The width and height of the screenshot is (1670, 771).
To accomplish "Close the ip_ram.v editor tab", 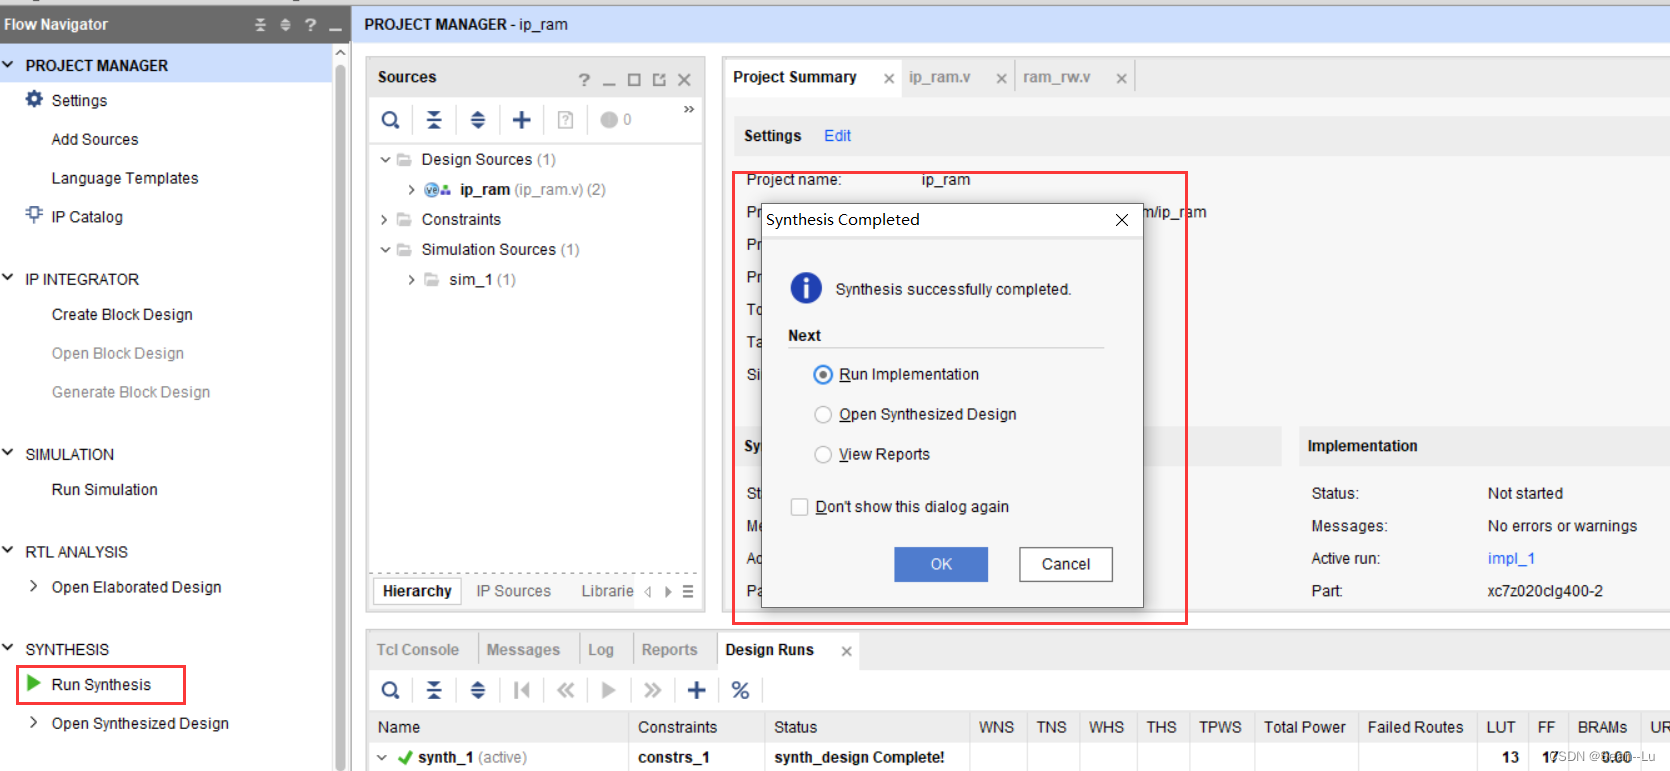I will 1001,79.
